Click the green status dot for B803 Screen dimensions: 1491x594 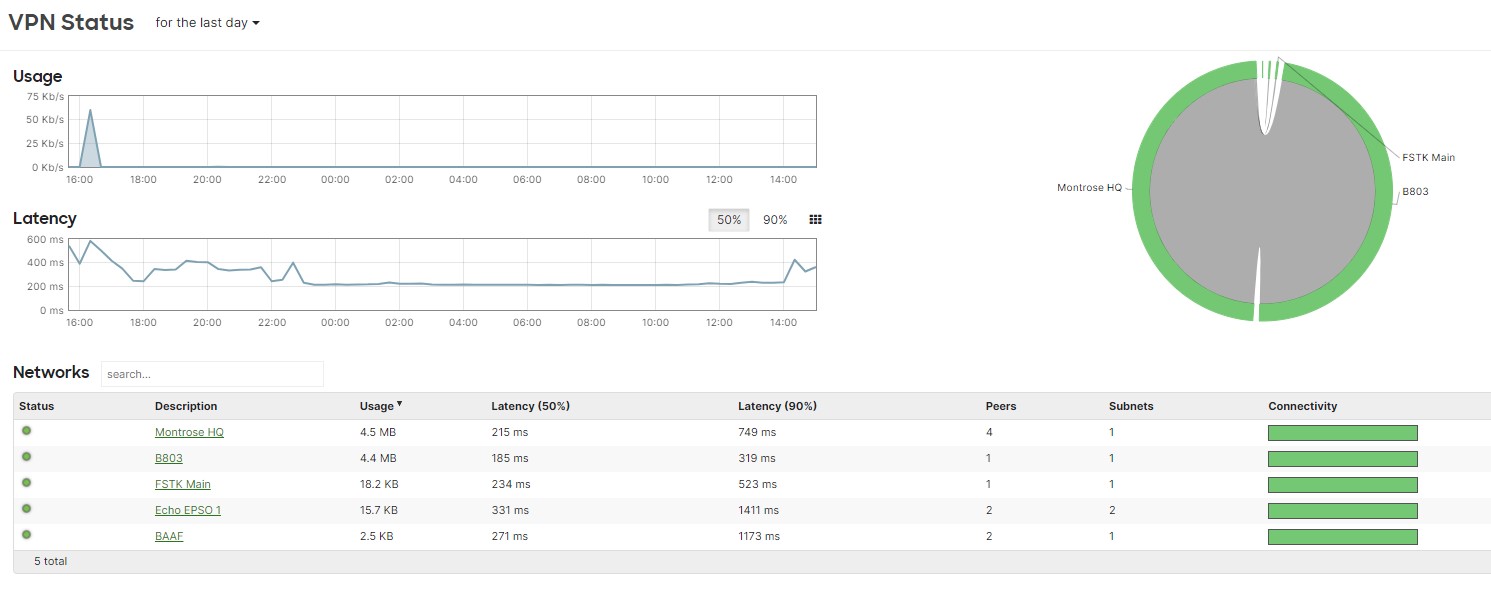point(27,457)
